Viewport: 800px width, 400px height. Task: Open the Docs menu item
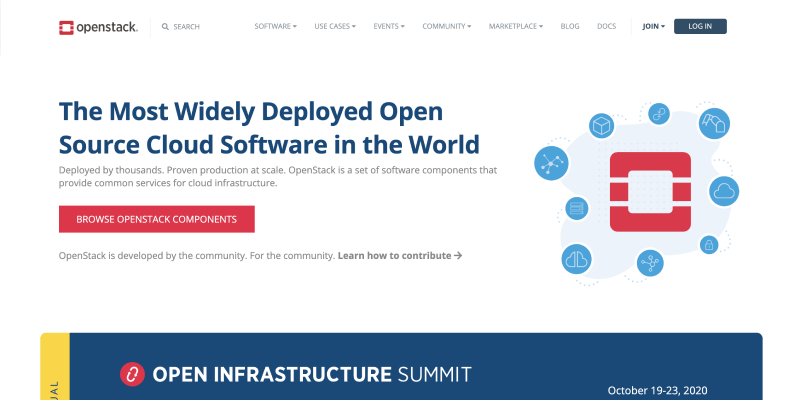[x=606, y=27]
